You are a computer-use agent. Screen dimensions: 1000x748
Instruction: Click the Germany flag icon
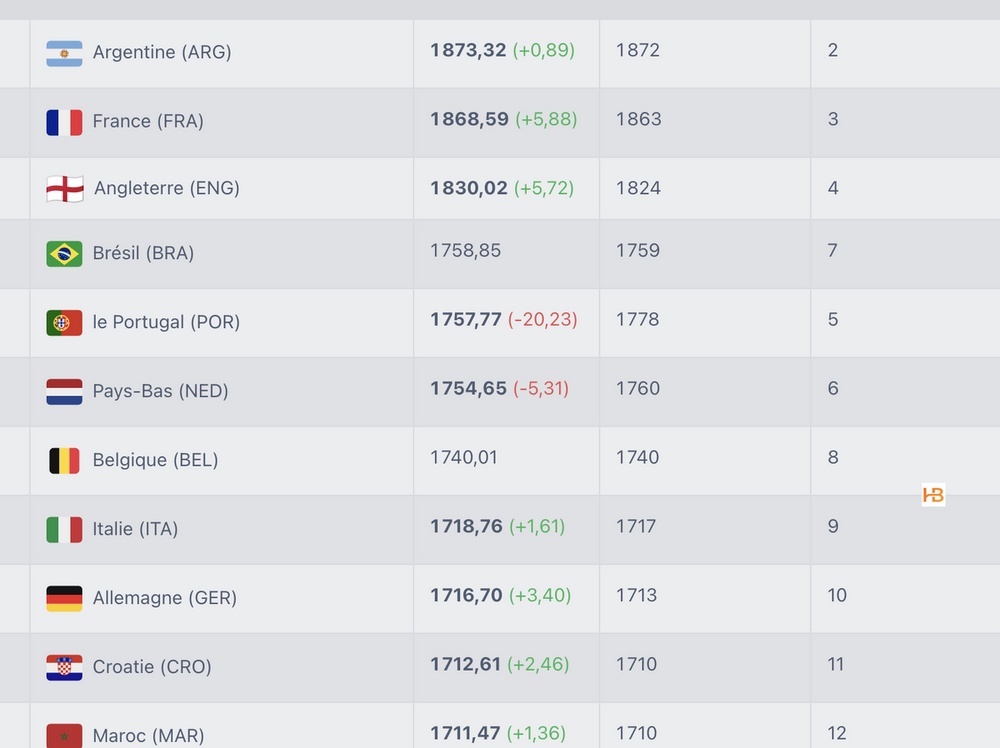tap(64, 599)
